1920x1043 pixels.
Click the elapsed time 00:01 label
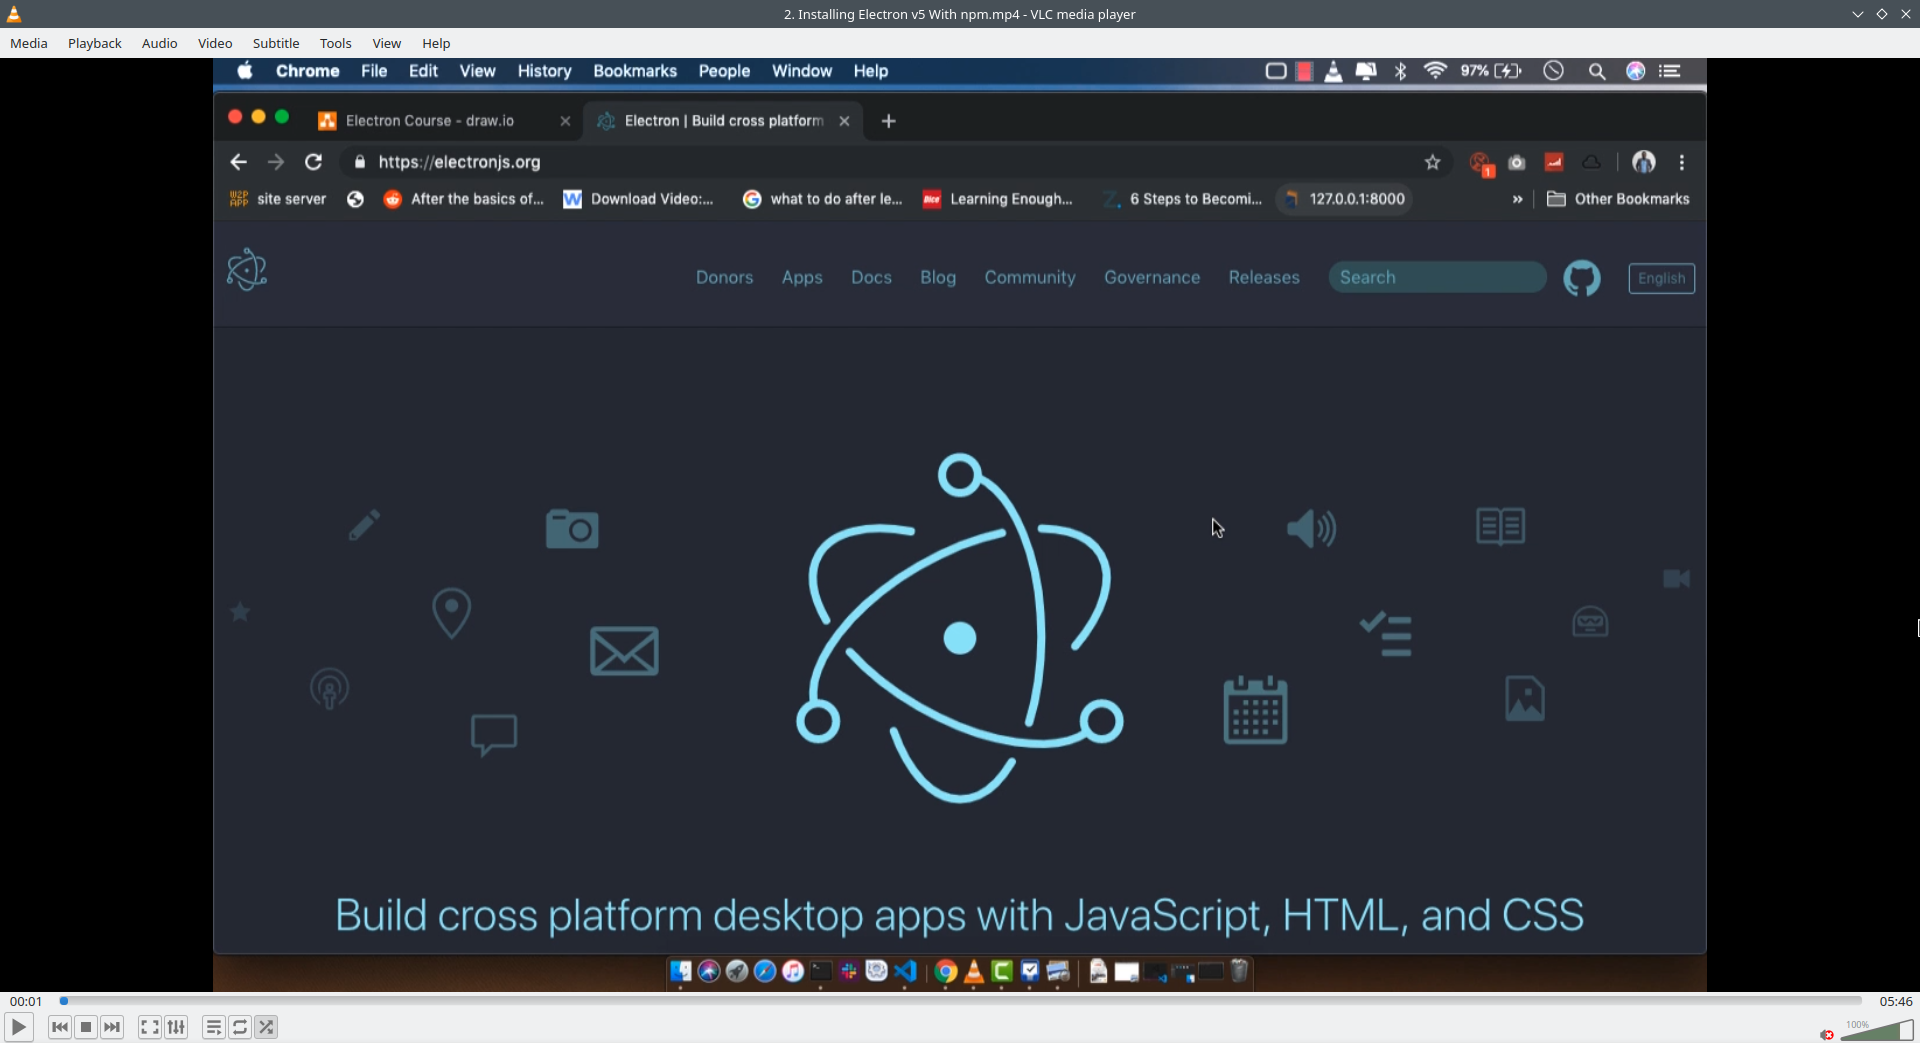26,1001
